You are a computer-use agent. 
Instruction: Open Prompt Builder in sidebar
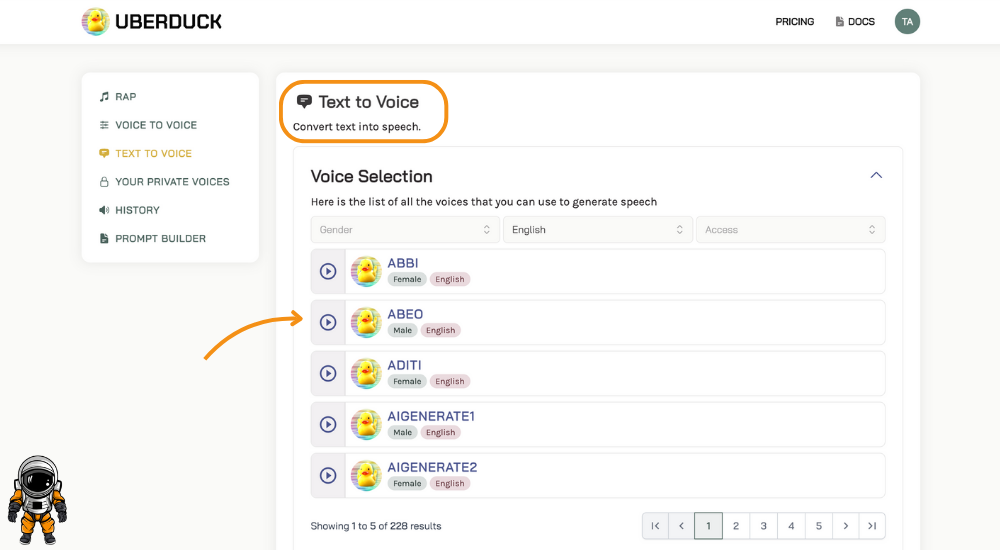[x=160, y=239]
